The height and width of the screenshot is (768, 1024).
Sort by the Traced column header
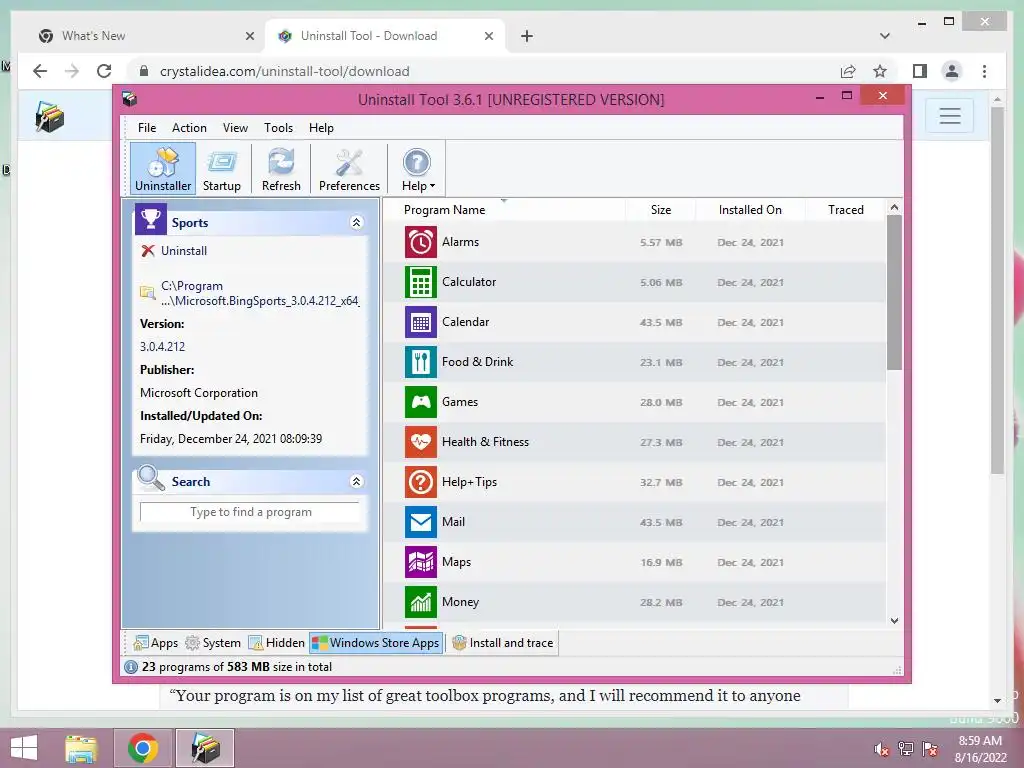pos(846,210)
